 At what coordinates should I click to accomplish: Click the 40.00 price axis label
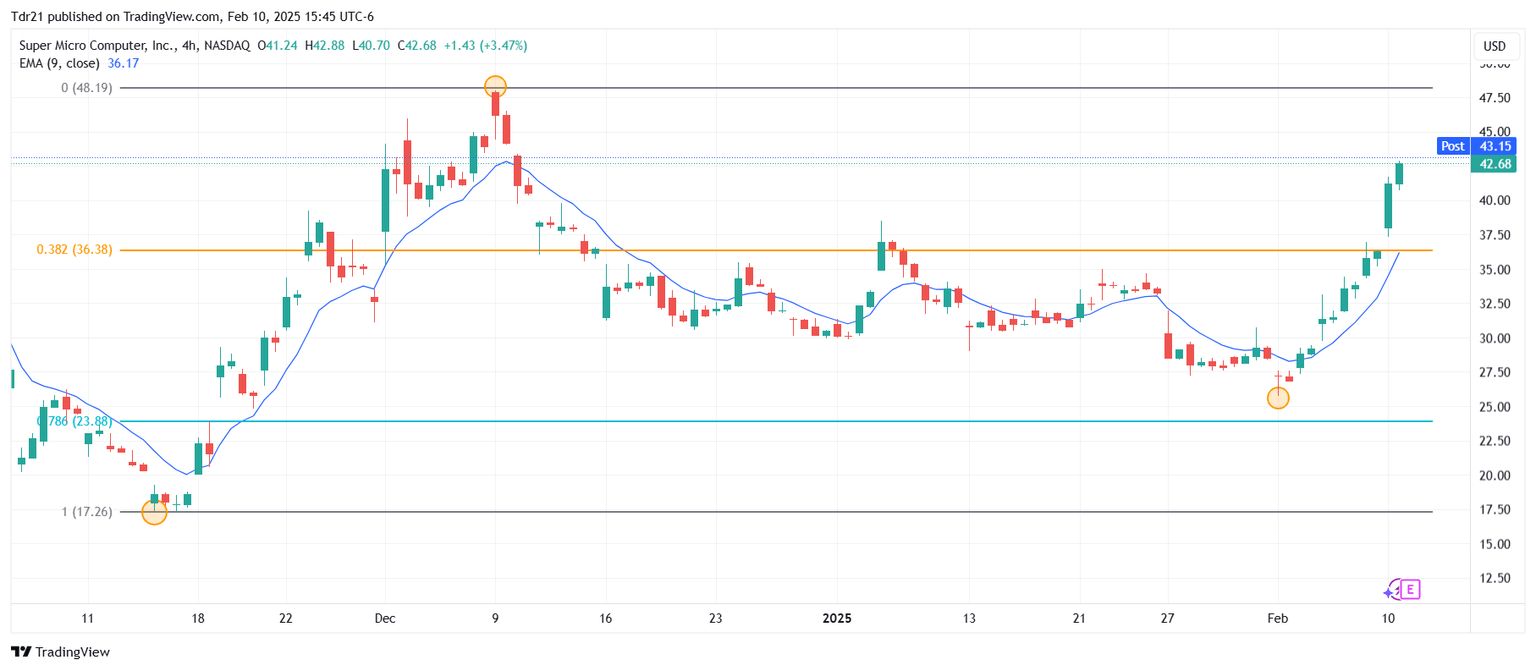(x=1495, y=201)
